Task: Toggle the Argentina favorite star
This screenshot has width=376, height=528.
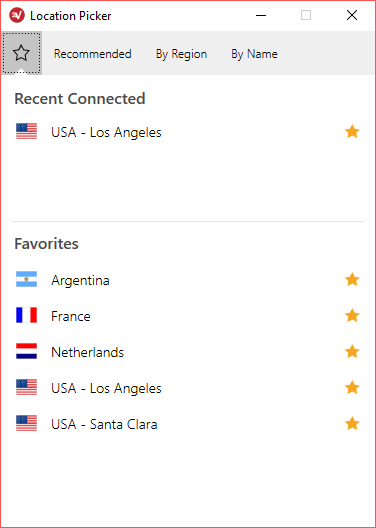Action: click(x=352, y=280)
